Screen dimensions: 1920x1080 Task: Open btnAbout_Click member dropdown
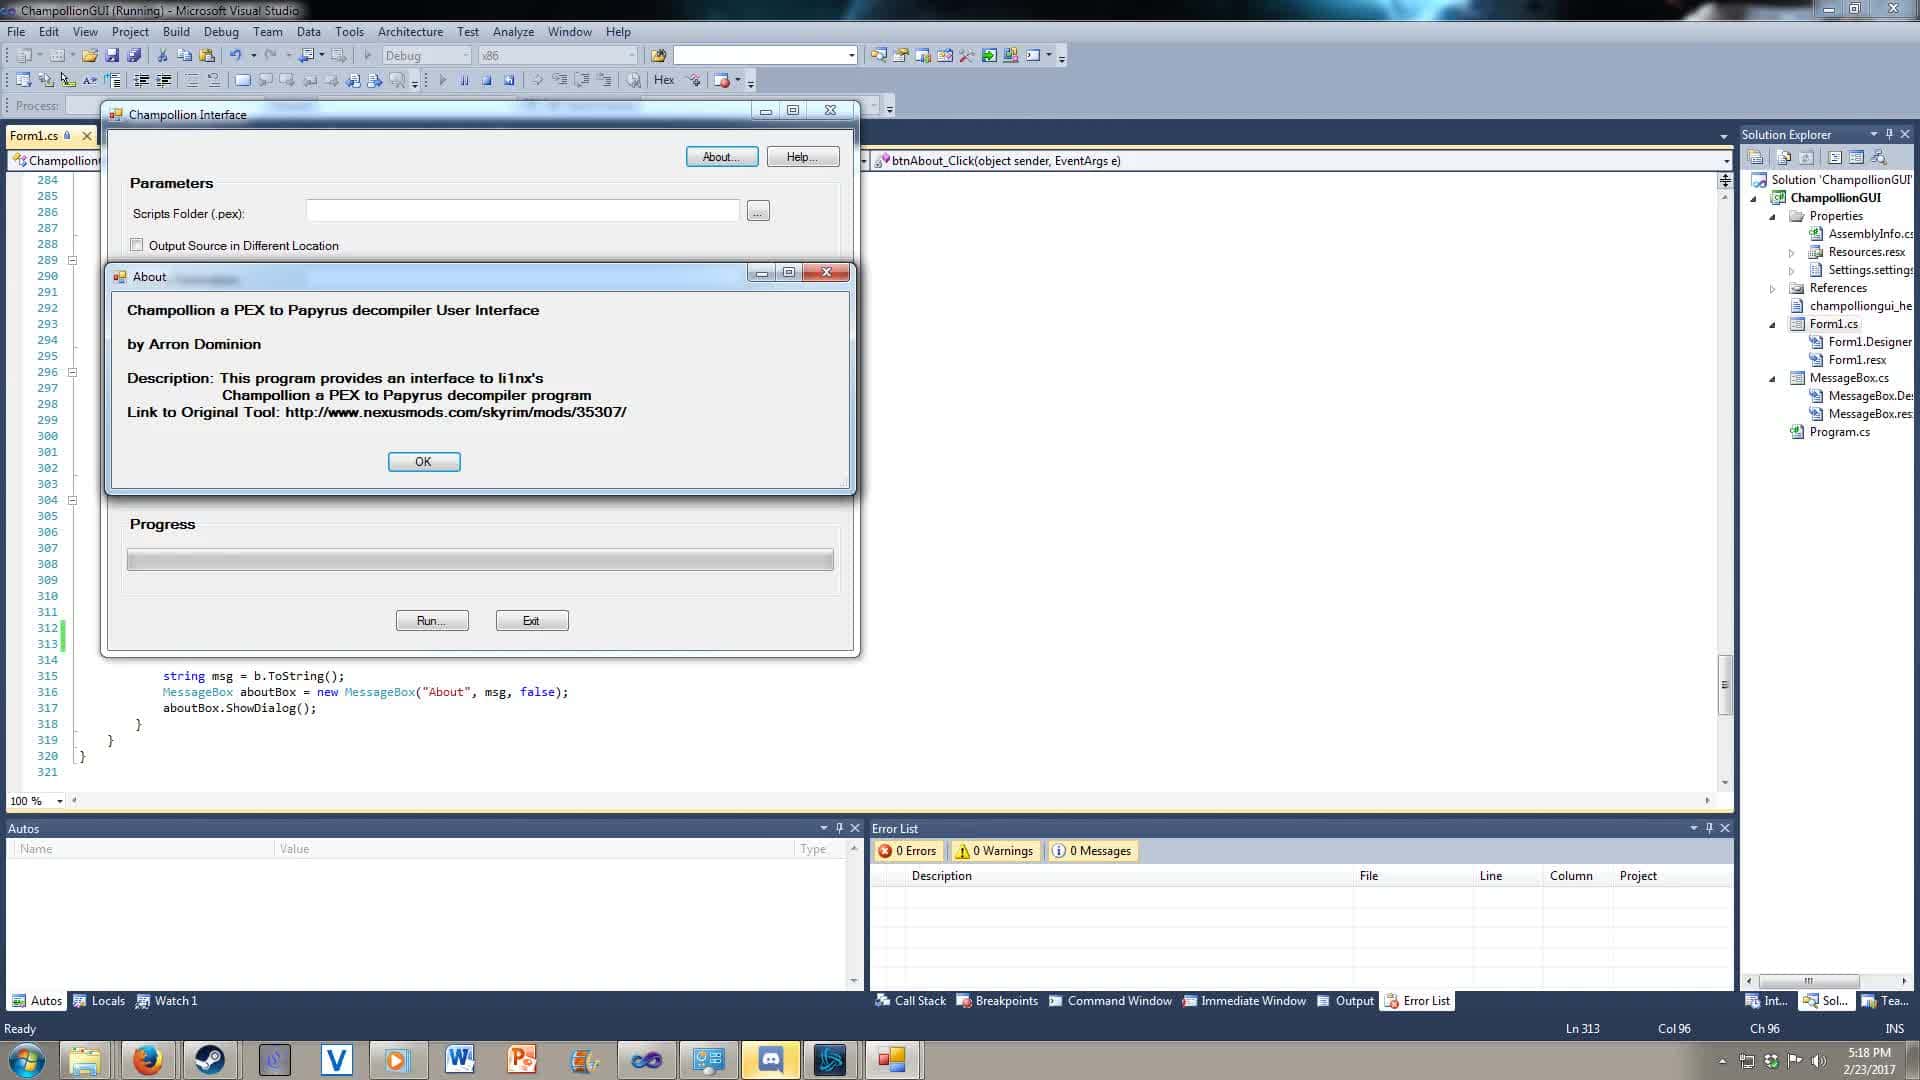[x=1726, y=160]
